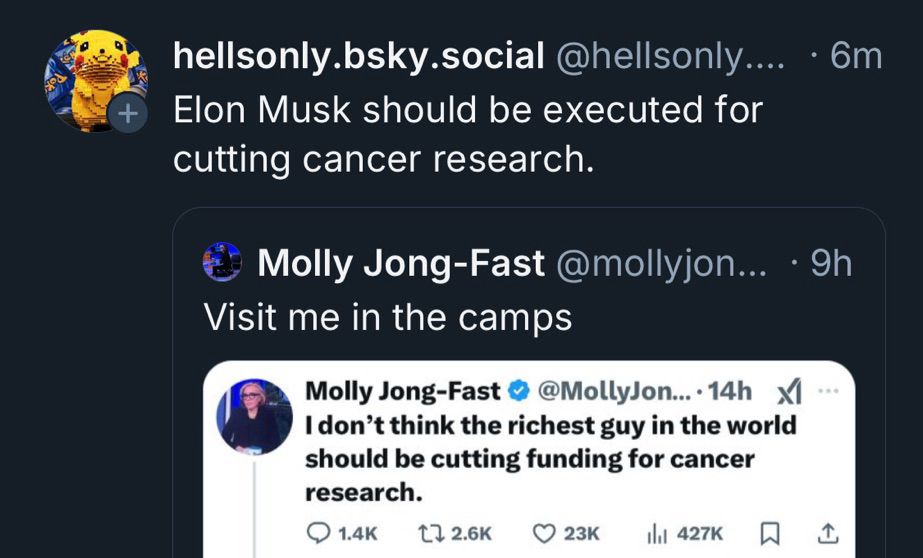Like the tweet with 23K heart icon
Screen dimensions: 923x558
(x=543, y=533)
